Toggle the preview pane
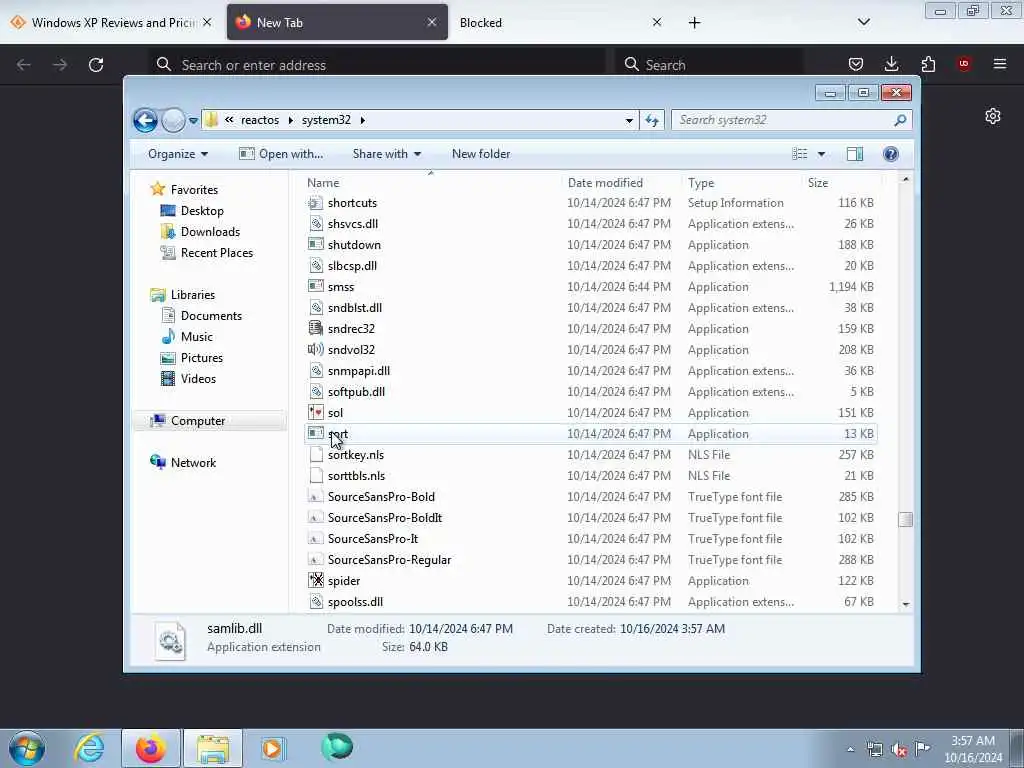This screenshot has width=1024, height=768. [855, 154]
